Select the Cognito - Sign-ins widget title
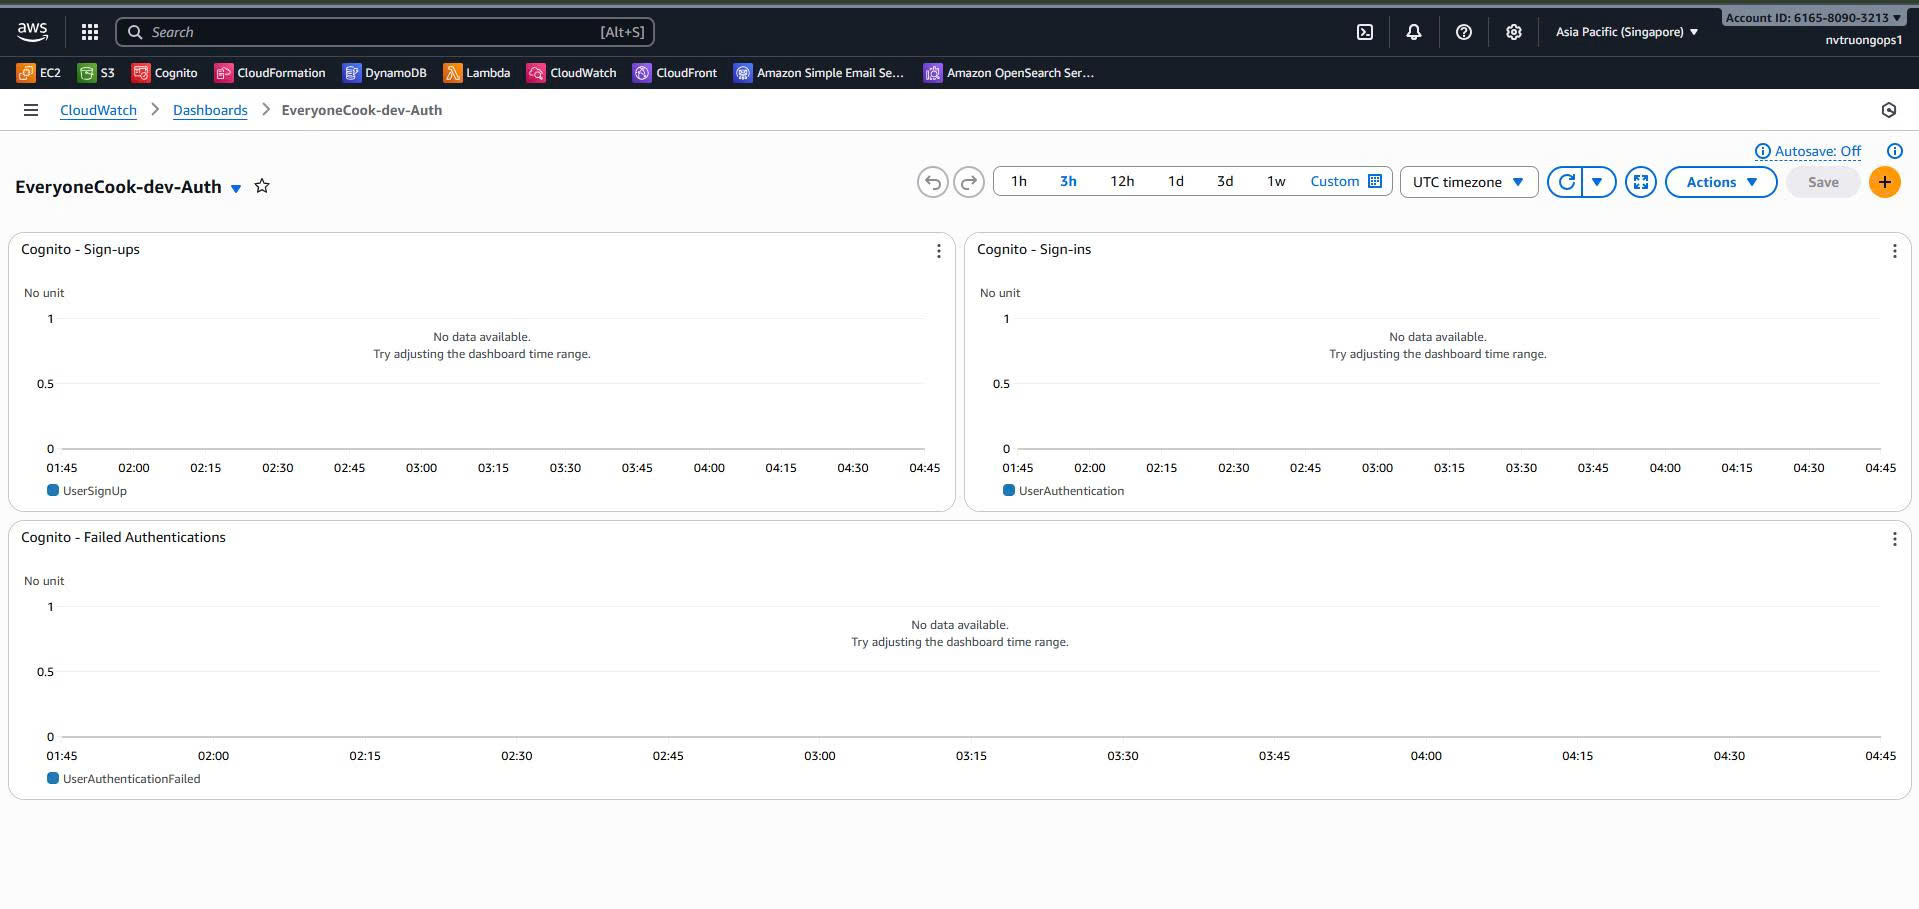 [x=1034, y=249]
